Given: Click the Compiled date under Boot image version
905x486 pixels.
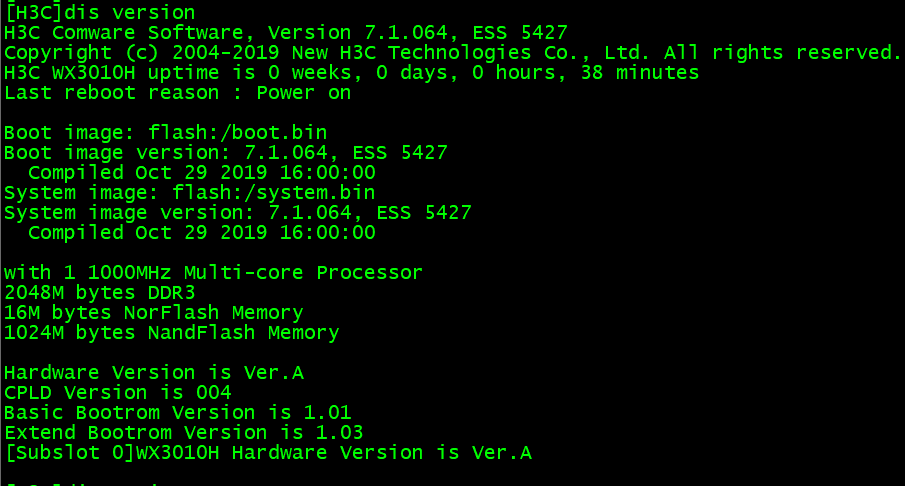Looking at the screenshot, I should point(201,173).
